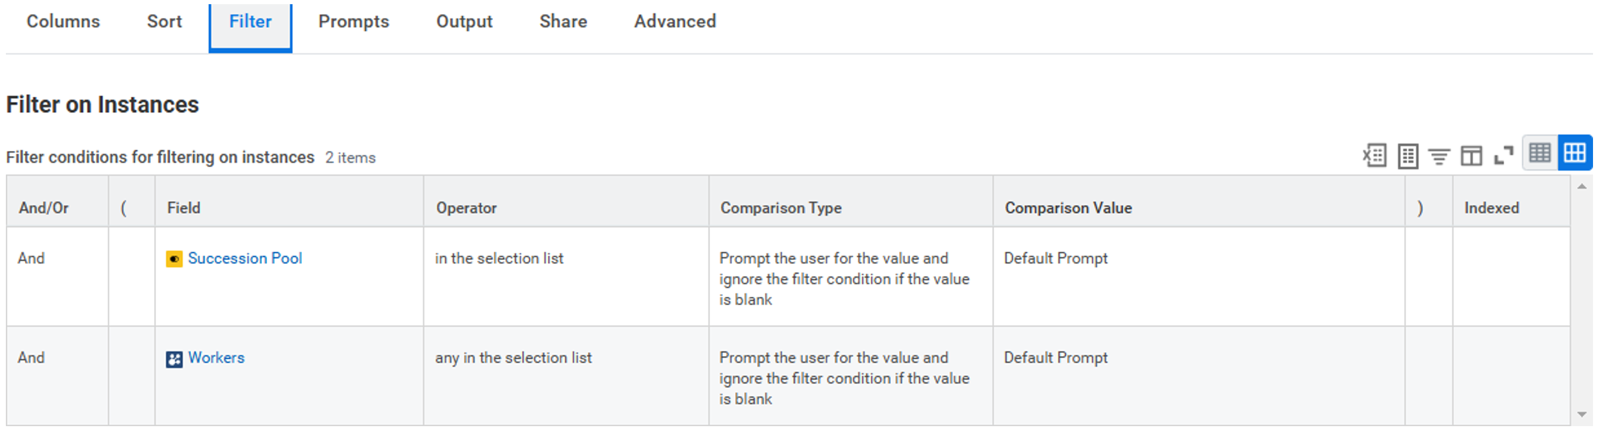Open the Share tab

[563, 21]
